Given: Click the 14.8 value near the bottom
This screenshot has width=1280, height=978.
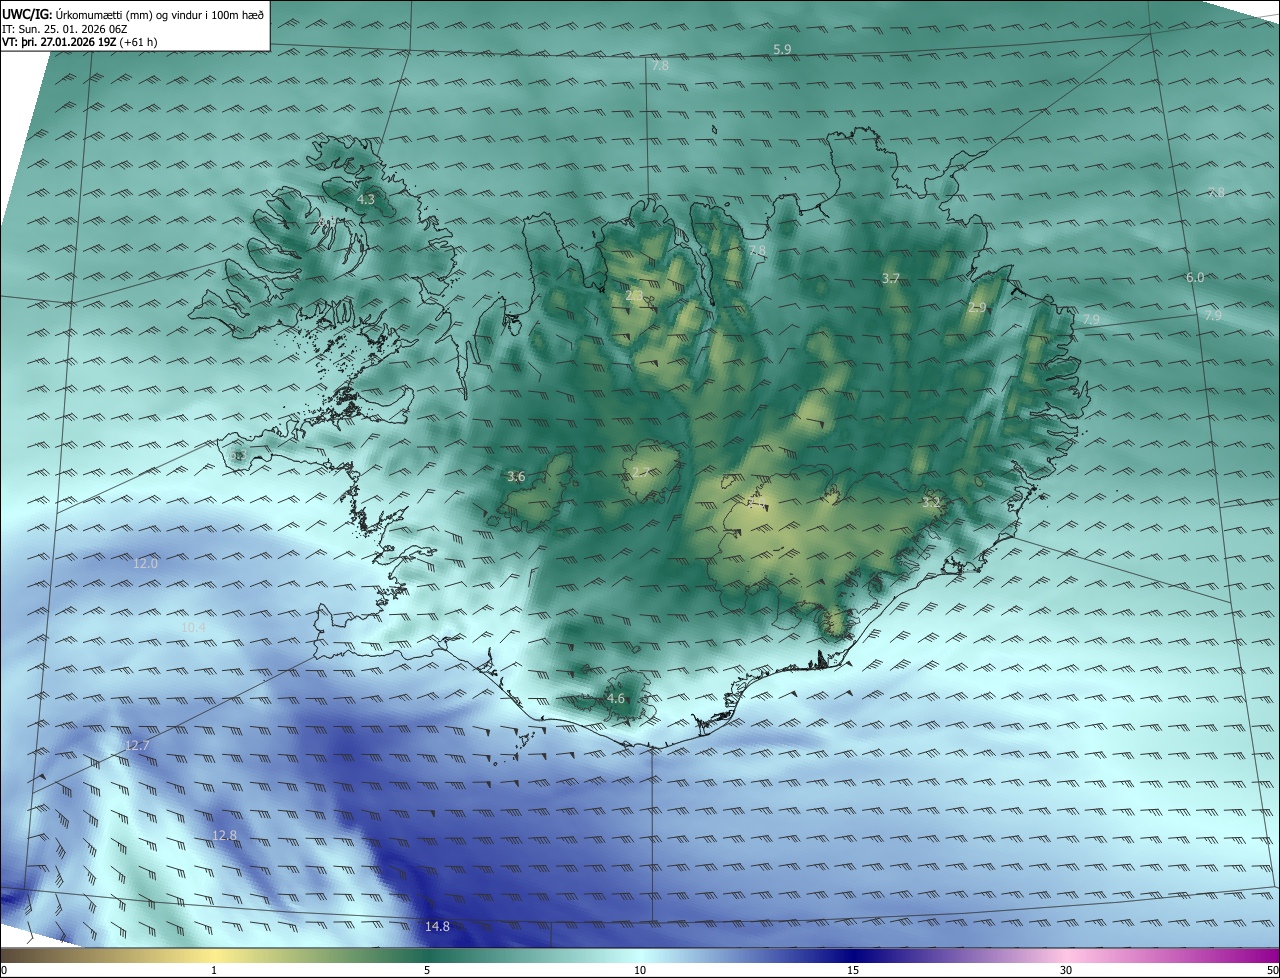Looking at the screenshot, I should click(437, 927).
